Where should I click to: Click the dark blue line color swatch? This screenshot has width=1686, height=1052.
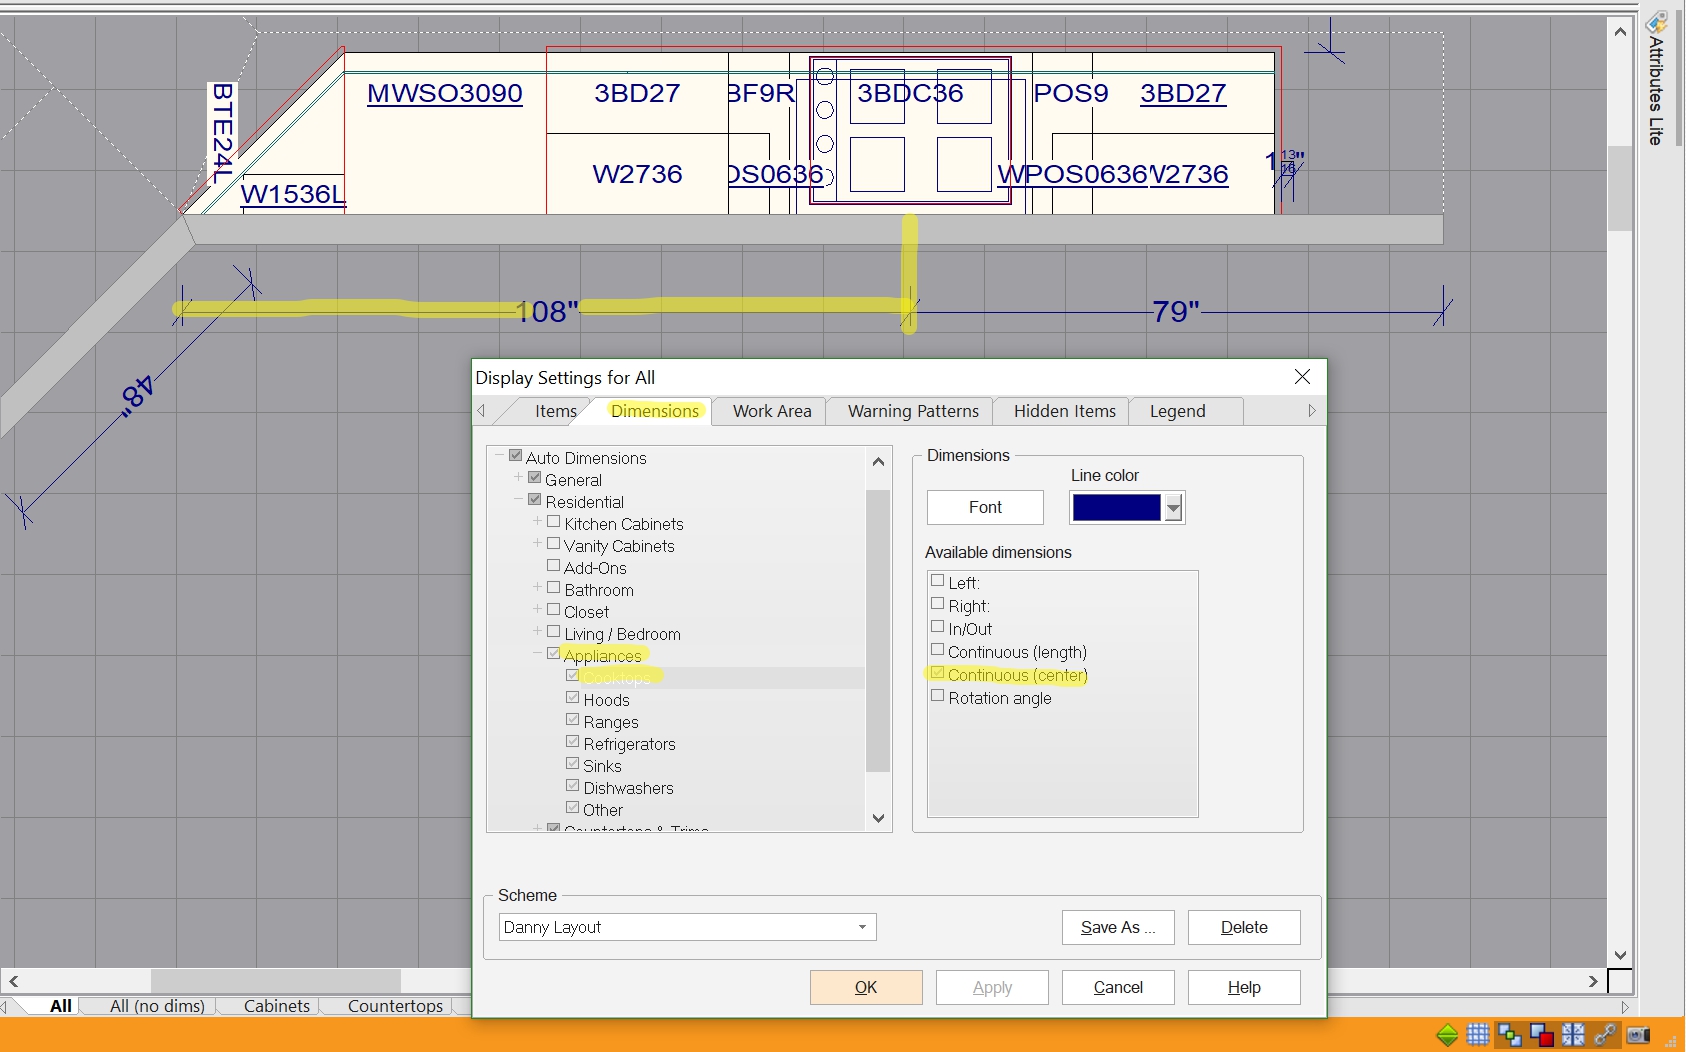[1116, 508]
